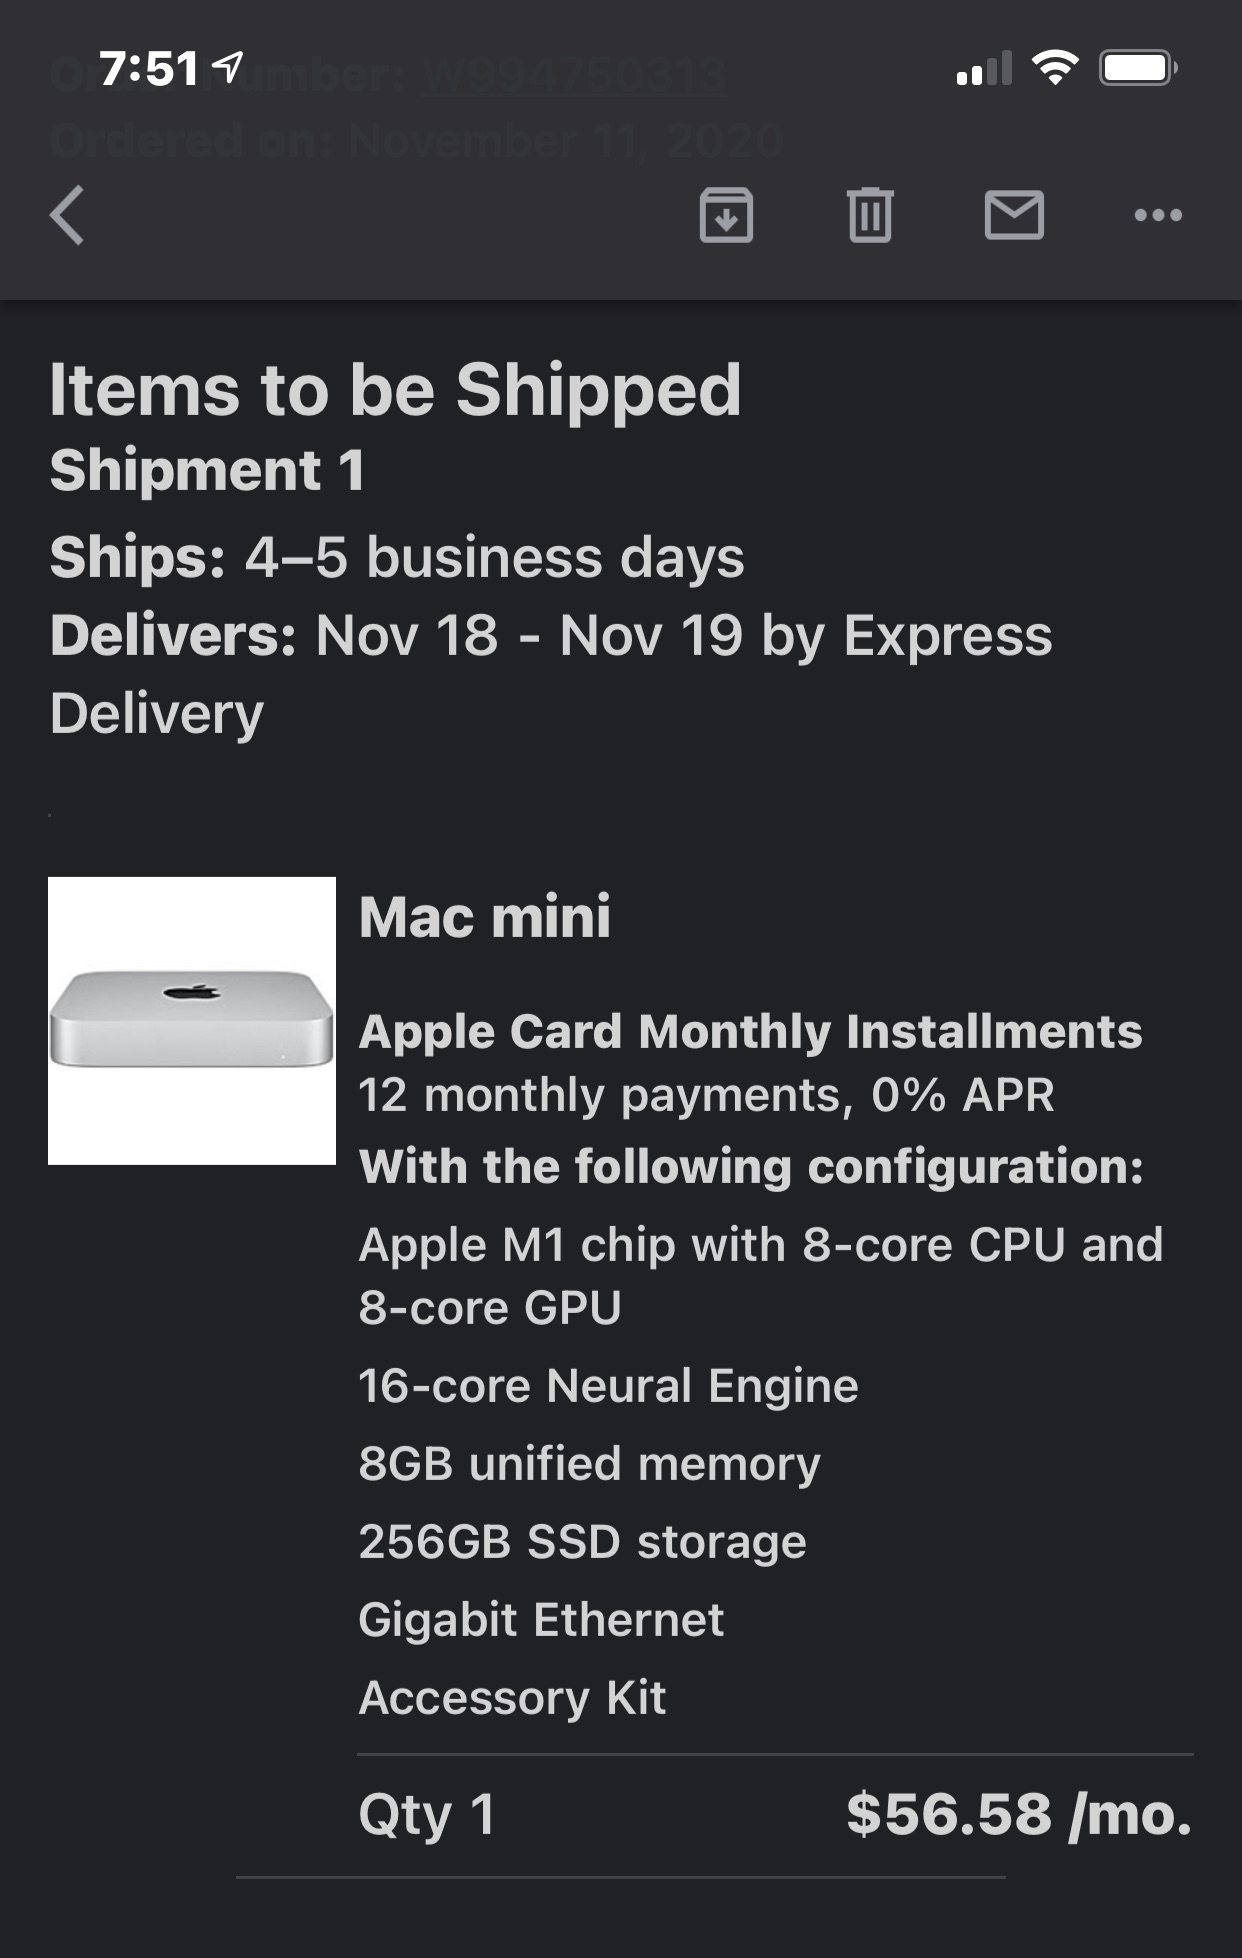
Task: Archive this email with the archive icon
Action: (726, 215)
